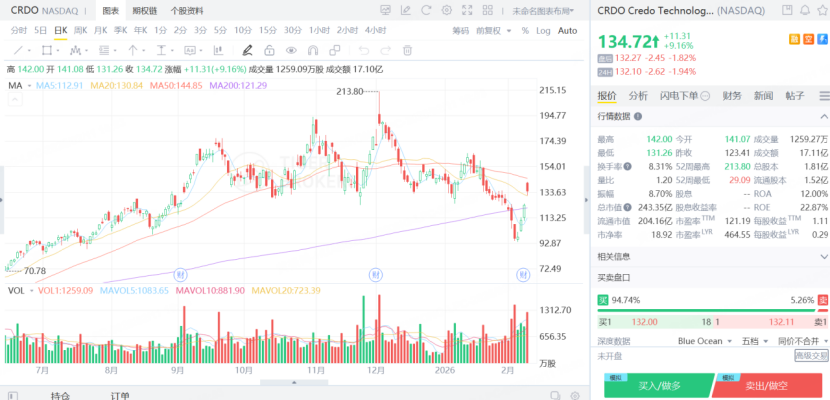Click the 高级交易 advanced trading button
Image resolution: width=830 pixels, height=400 pixels.
coord(811,356)
